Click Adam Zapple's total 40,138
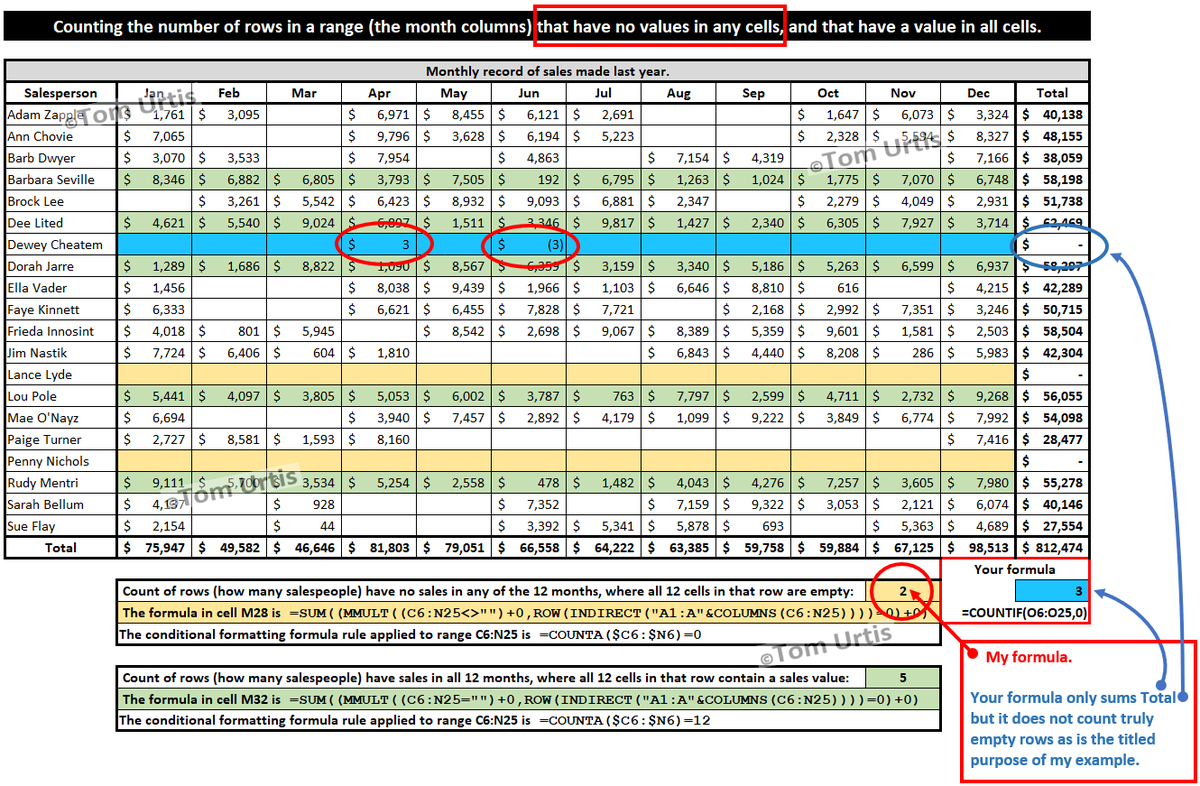This screenshot has height=786, width=1200. click(x=1053, y=115)
